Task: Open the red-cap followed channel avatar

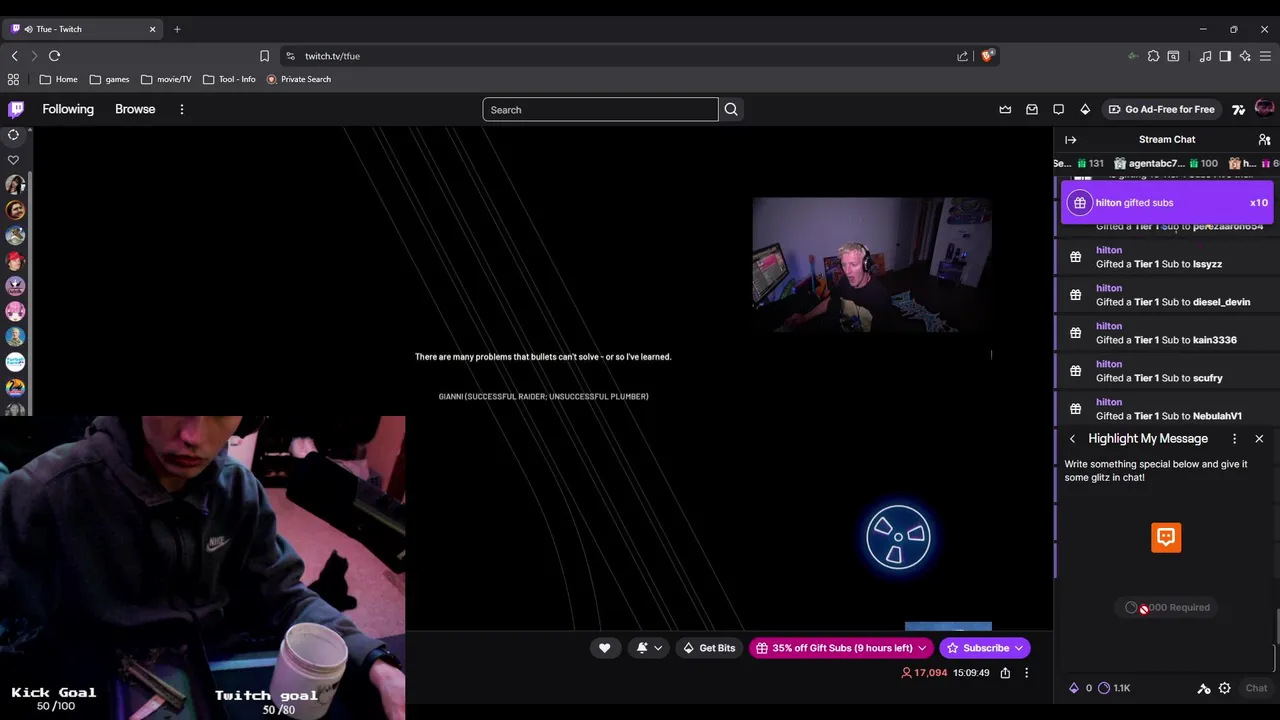Action: pos(15,261)
